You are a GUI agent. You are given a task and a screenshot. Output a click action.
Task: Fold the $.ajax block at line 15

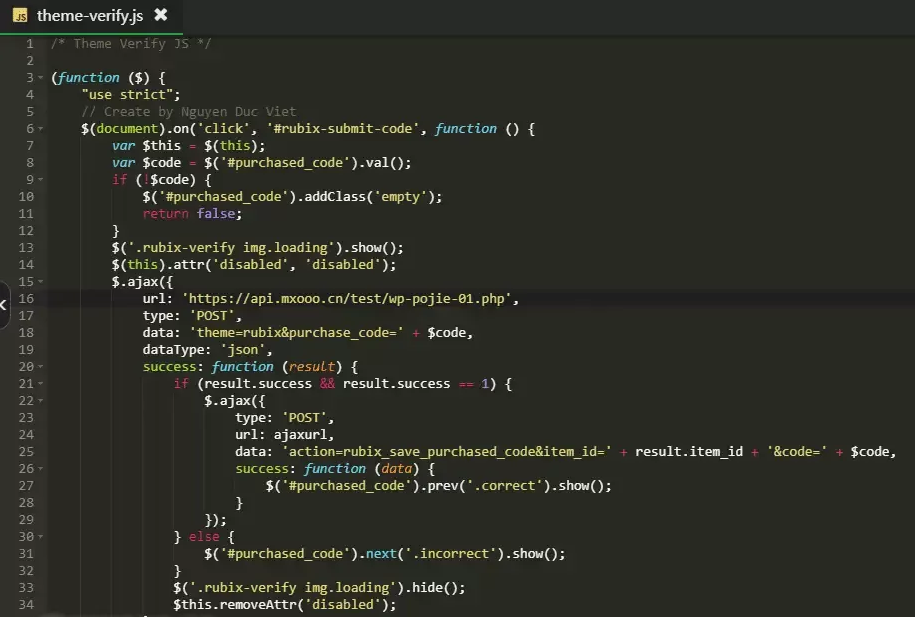click(x=41, y=282)
